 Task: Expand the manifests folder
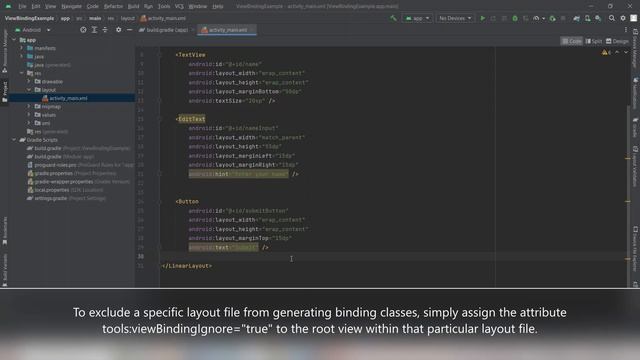pyautogui.click(x=22, y=48)
